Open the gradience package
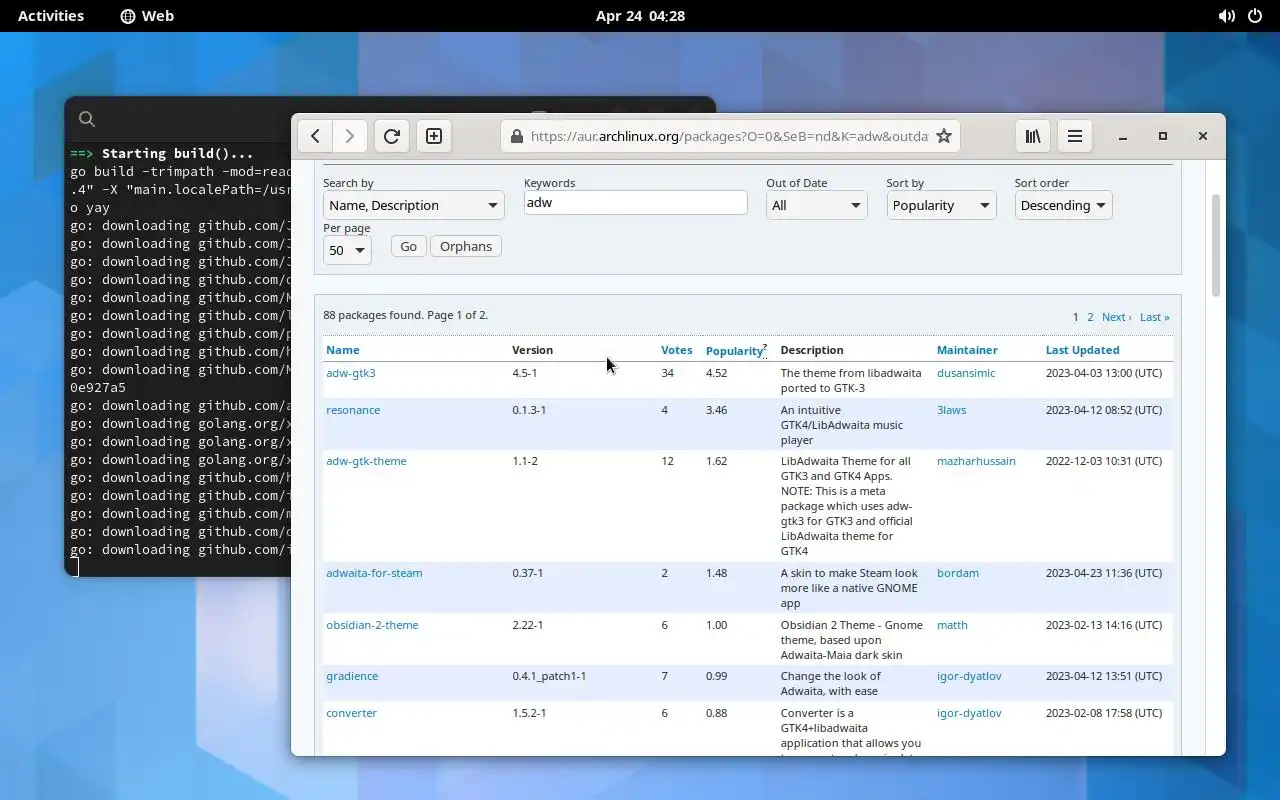The height and width of the screenshot is (800, 1280). 352,676
